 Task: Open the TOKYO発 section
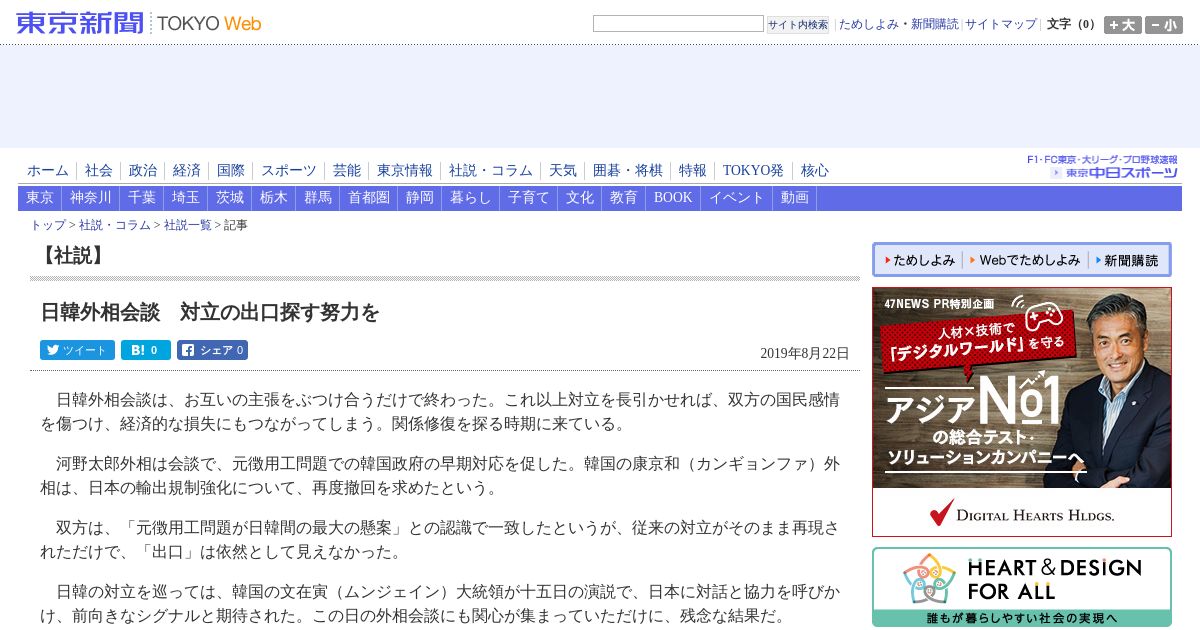[754, 171]
